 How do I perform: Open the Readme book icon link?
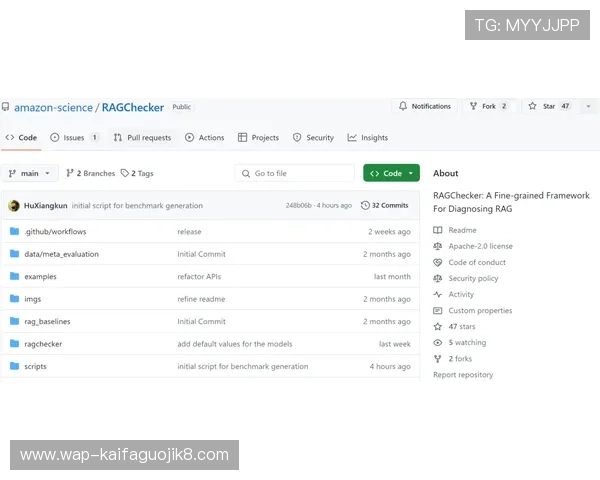[x=437, y=230]
